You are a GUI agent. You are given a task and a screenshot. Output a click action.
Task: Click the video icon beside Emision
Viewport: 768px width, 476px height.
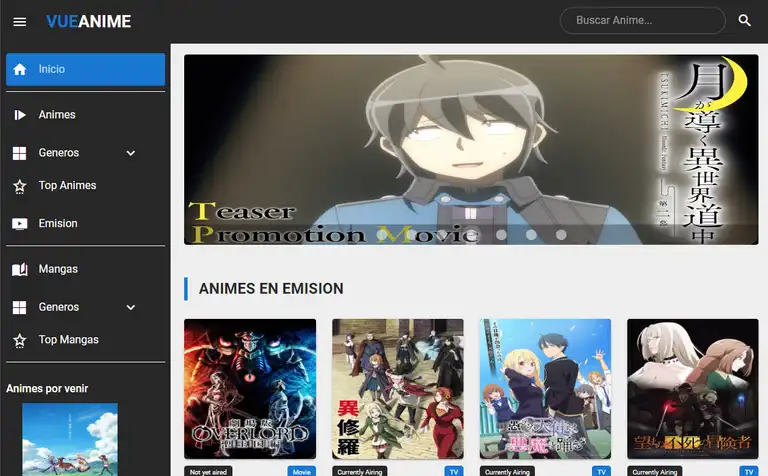pyautogui.click(x=20, y=224)
